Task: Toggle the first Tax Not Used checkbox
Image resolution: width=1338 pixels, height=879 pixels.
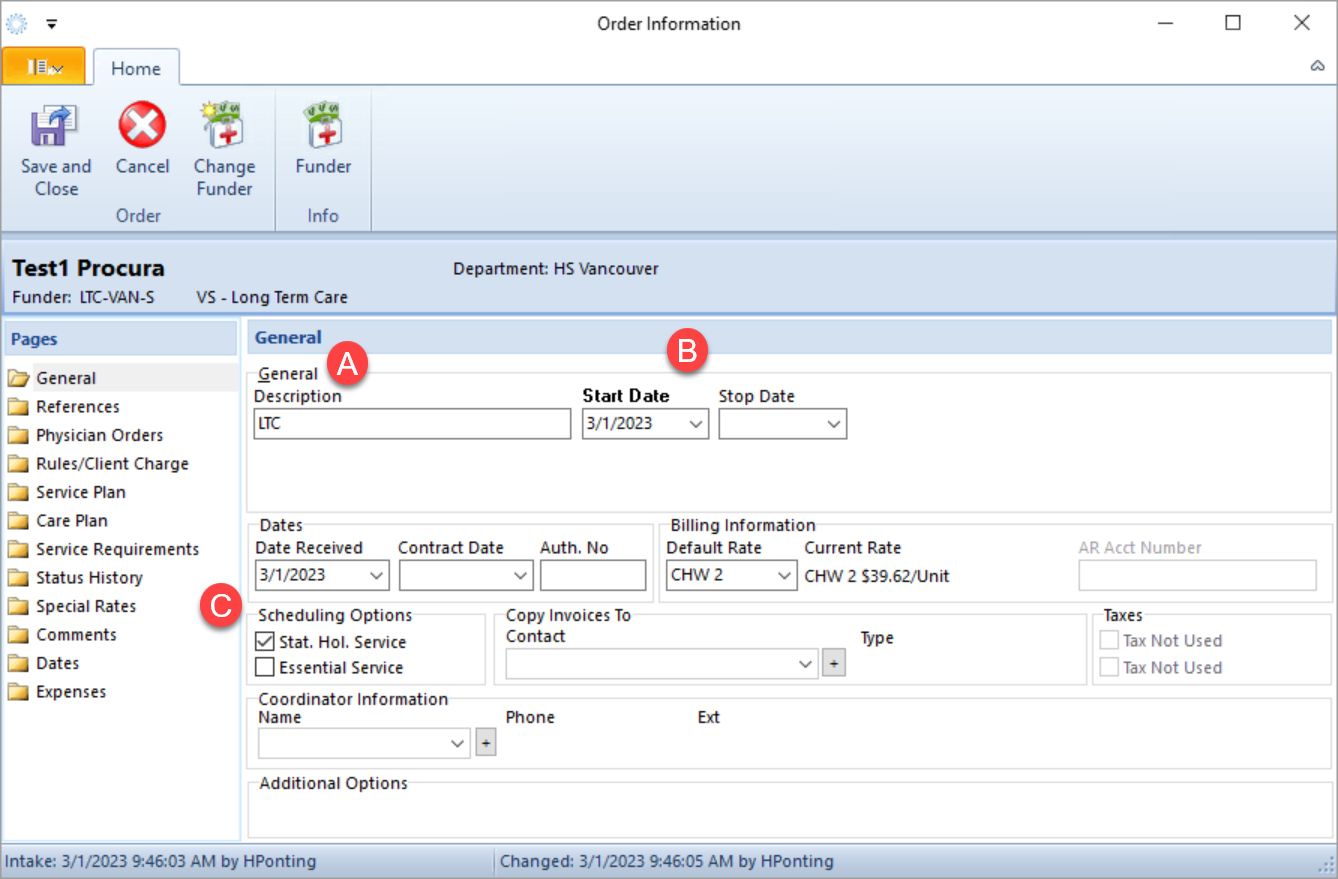Action: tap(1108, 640)
